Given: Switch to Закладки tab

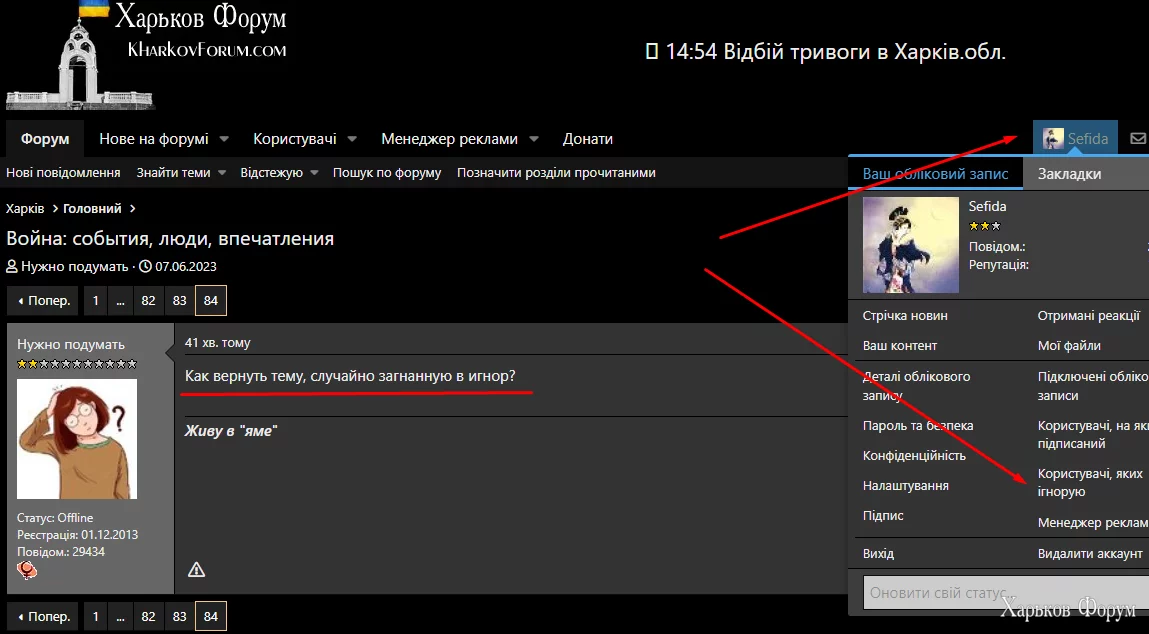Looking at the screenshot, I should point(1069,174).
